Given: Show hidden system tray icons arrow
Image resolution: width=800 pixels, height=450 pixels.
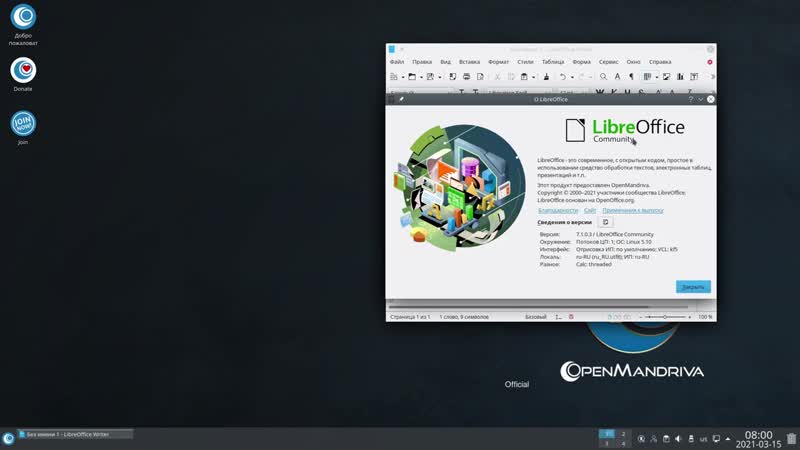Looking at the screenshot, I should (728, 439).
